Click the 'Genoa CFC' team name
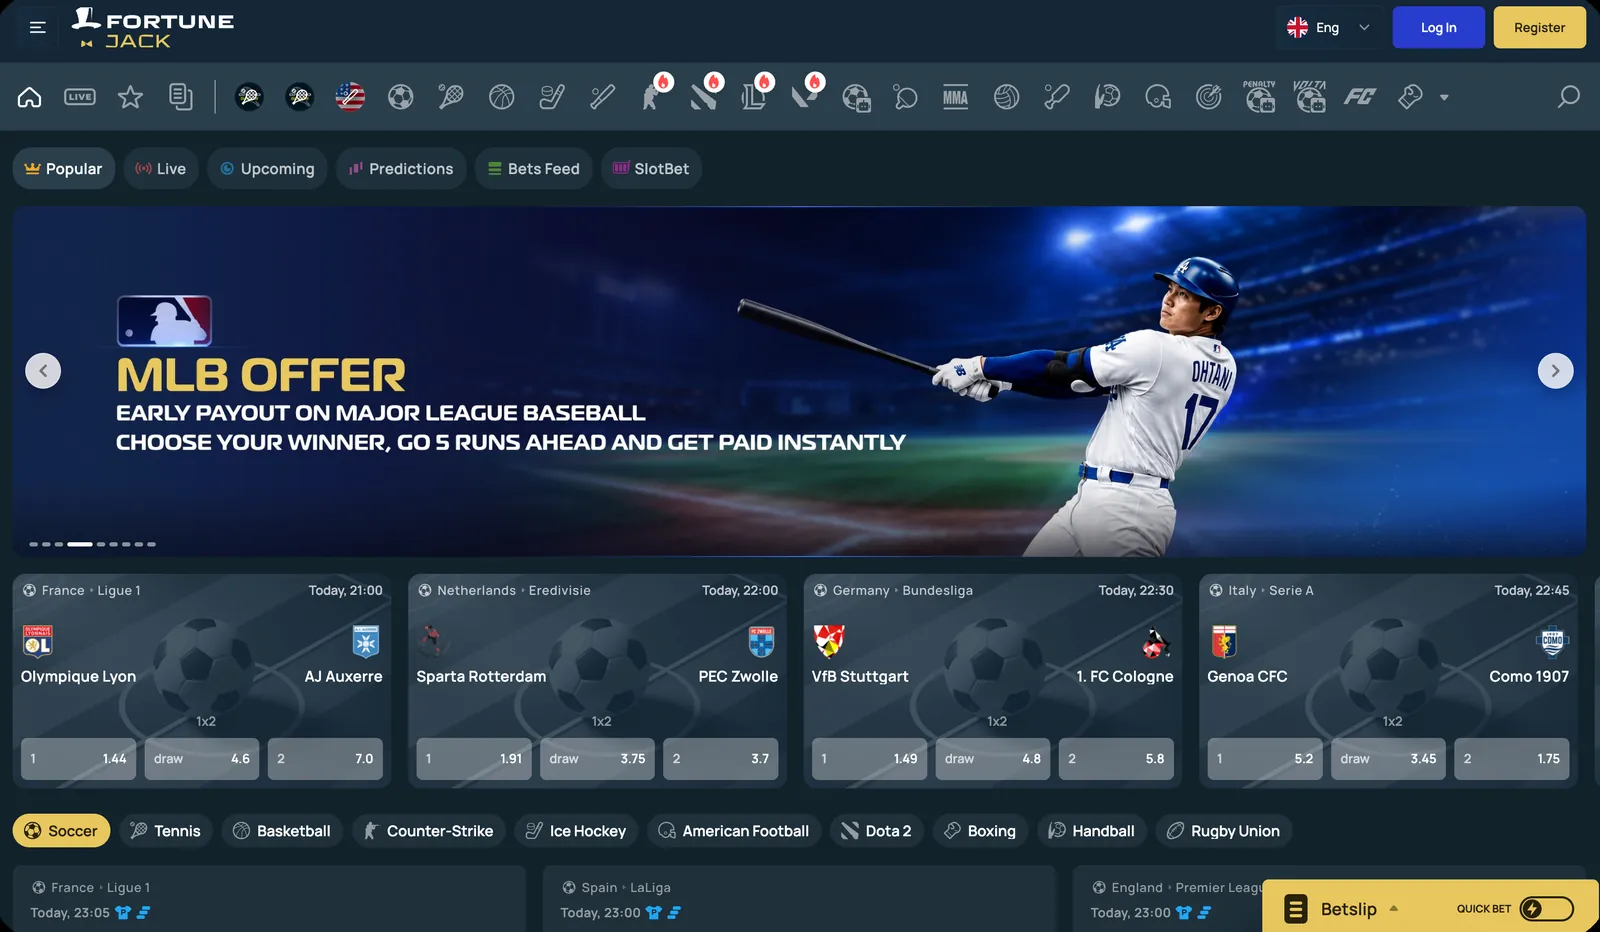The width and height of the screenshot is (1600, 932). [x=1247, y=677]
